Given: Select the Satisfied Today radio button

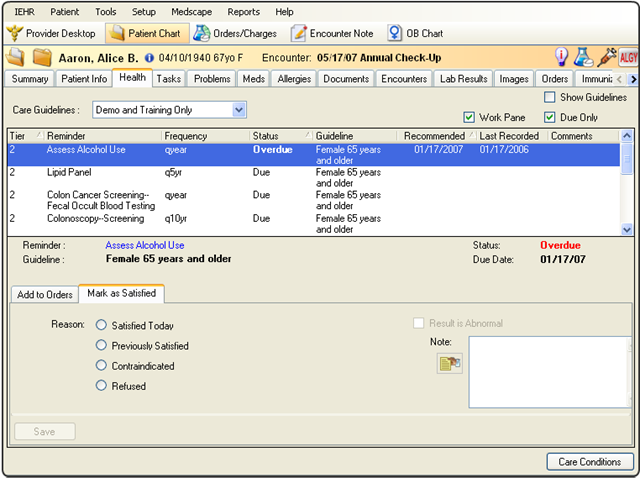Looking at the screenshot, I should coord(101,325).
